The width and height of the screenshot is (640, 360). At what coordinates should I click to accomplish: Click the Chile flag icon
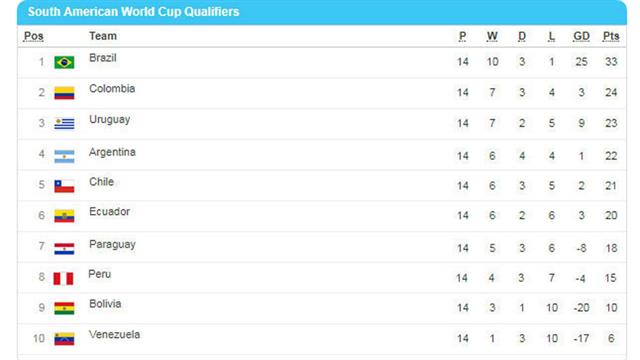64,186
